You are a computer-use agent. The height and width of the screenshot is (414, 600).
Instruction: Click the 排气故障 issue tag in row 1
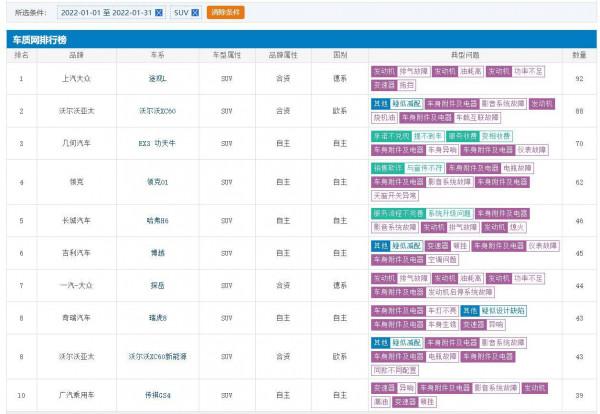(414, 71)
